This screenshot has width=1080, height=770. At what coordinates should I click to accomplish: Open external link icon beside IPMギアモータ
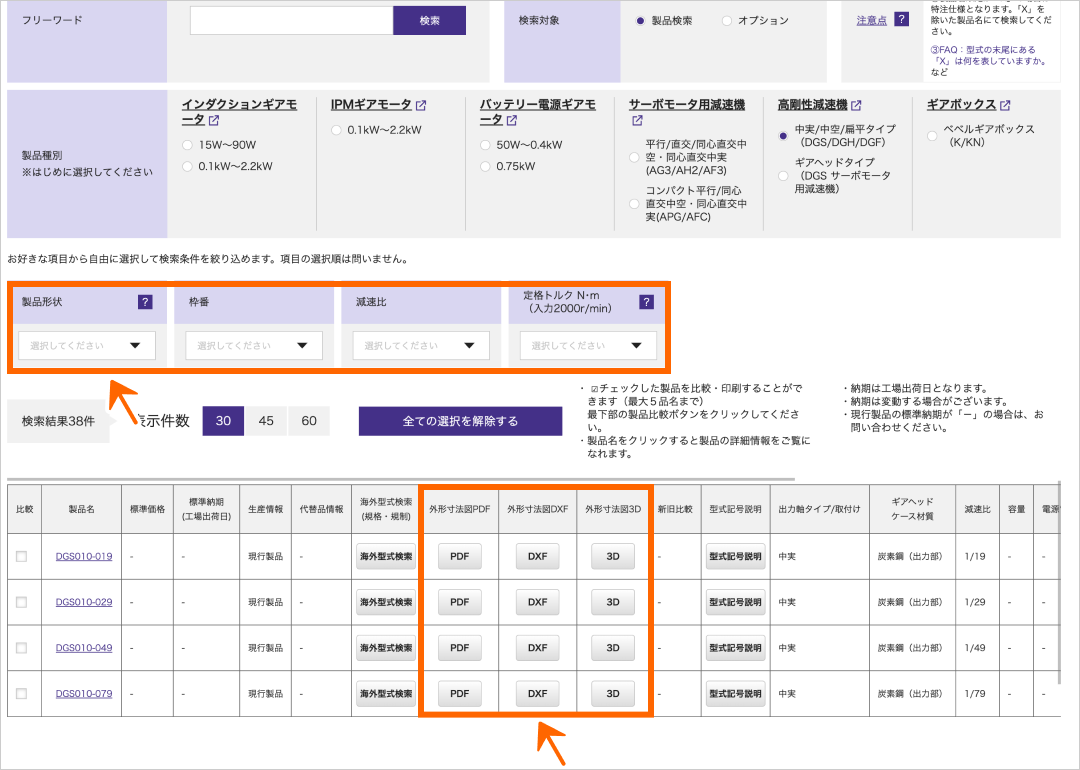coord(421,105)
